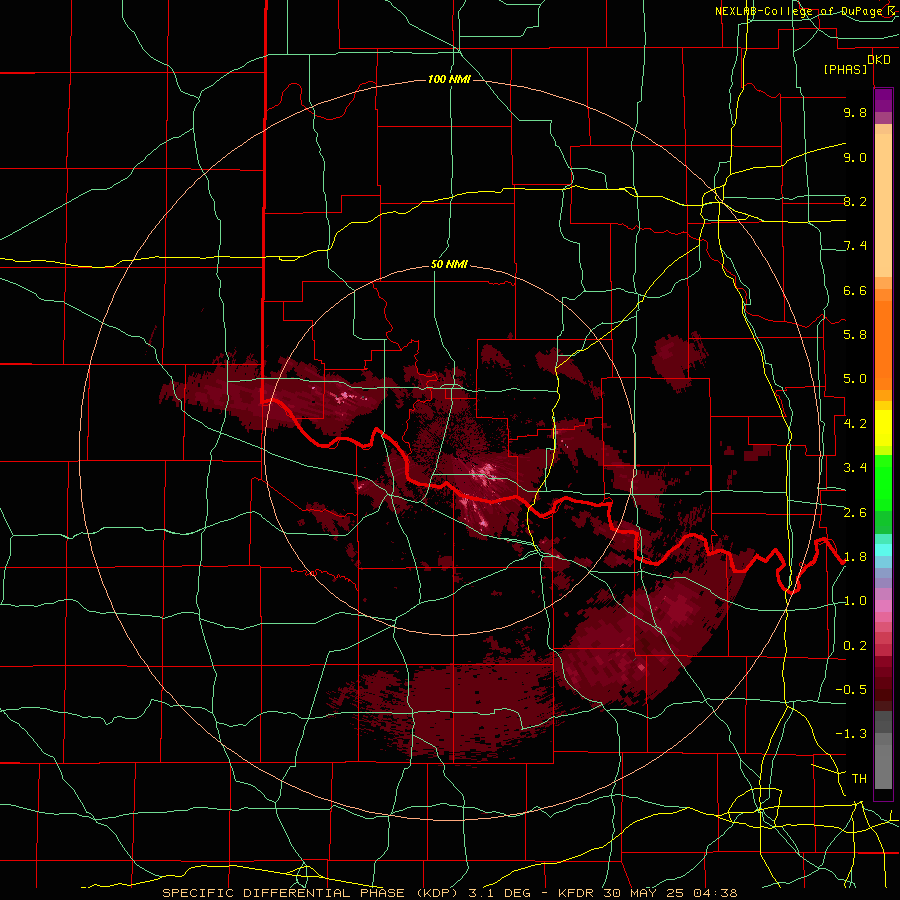900x900 pixels.
Task: Click the 4.2 scale label
Action: [855, 424]
